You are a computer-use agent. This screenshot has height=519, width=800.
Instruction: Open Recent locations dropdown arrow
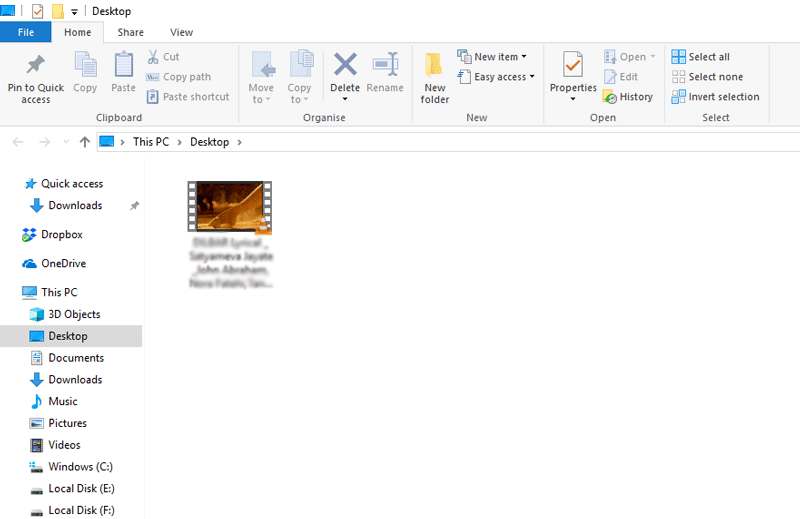pos(66,142)
